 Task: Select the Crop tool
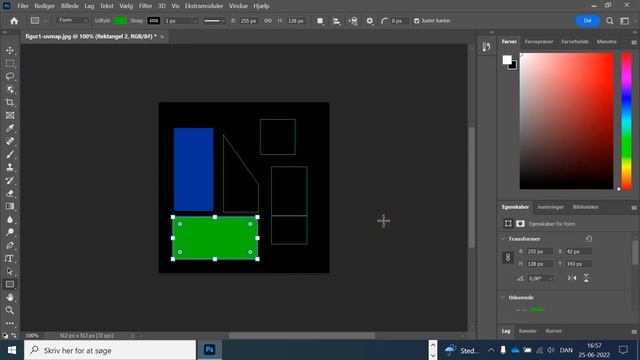pyautogui.click(x=10, y=102)
